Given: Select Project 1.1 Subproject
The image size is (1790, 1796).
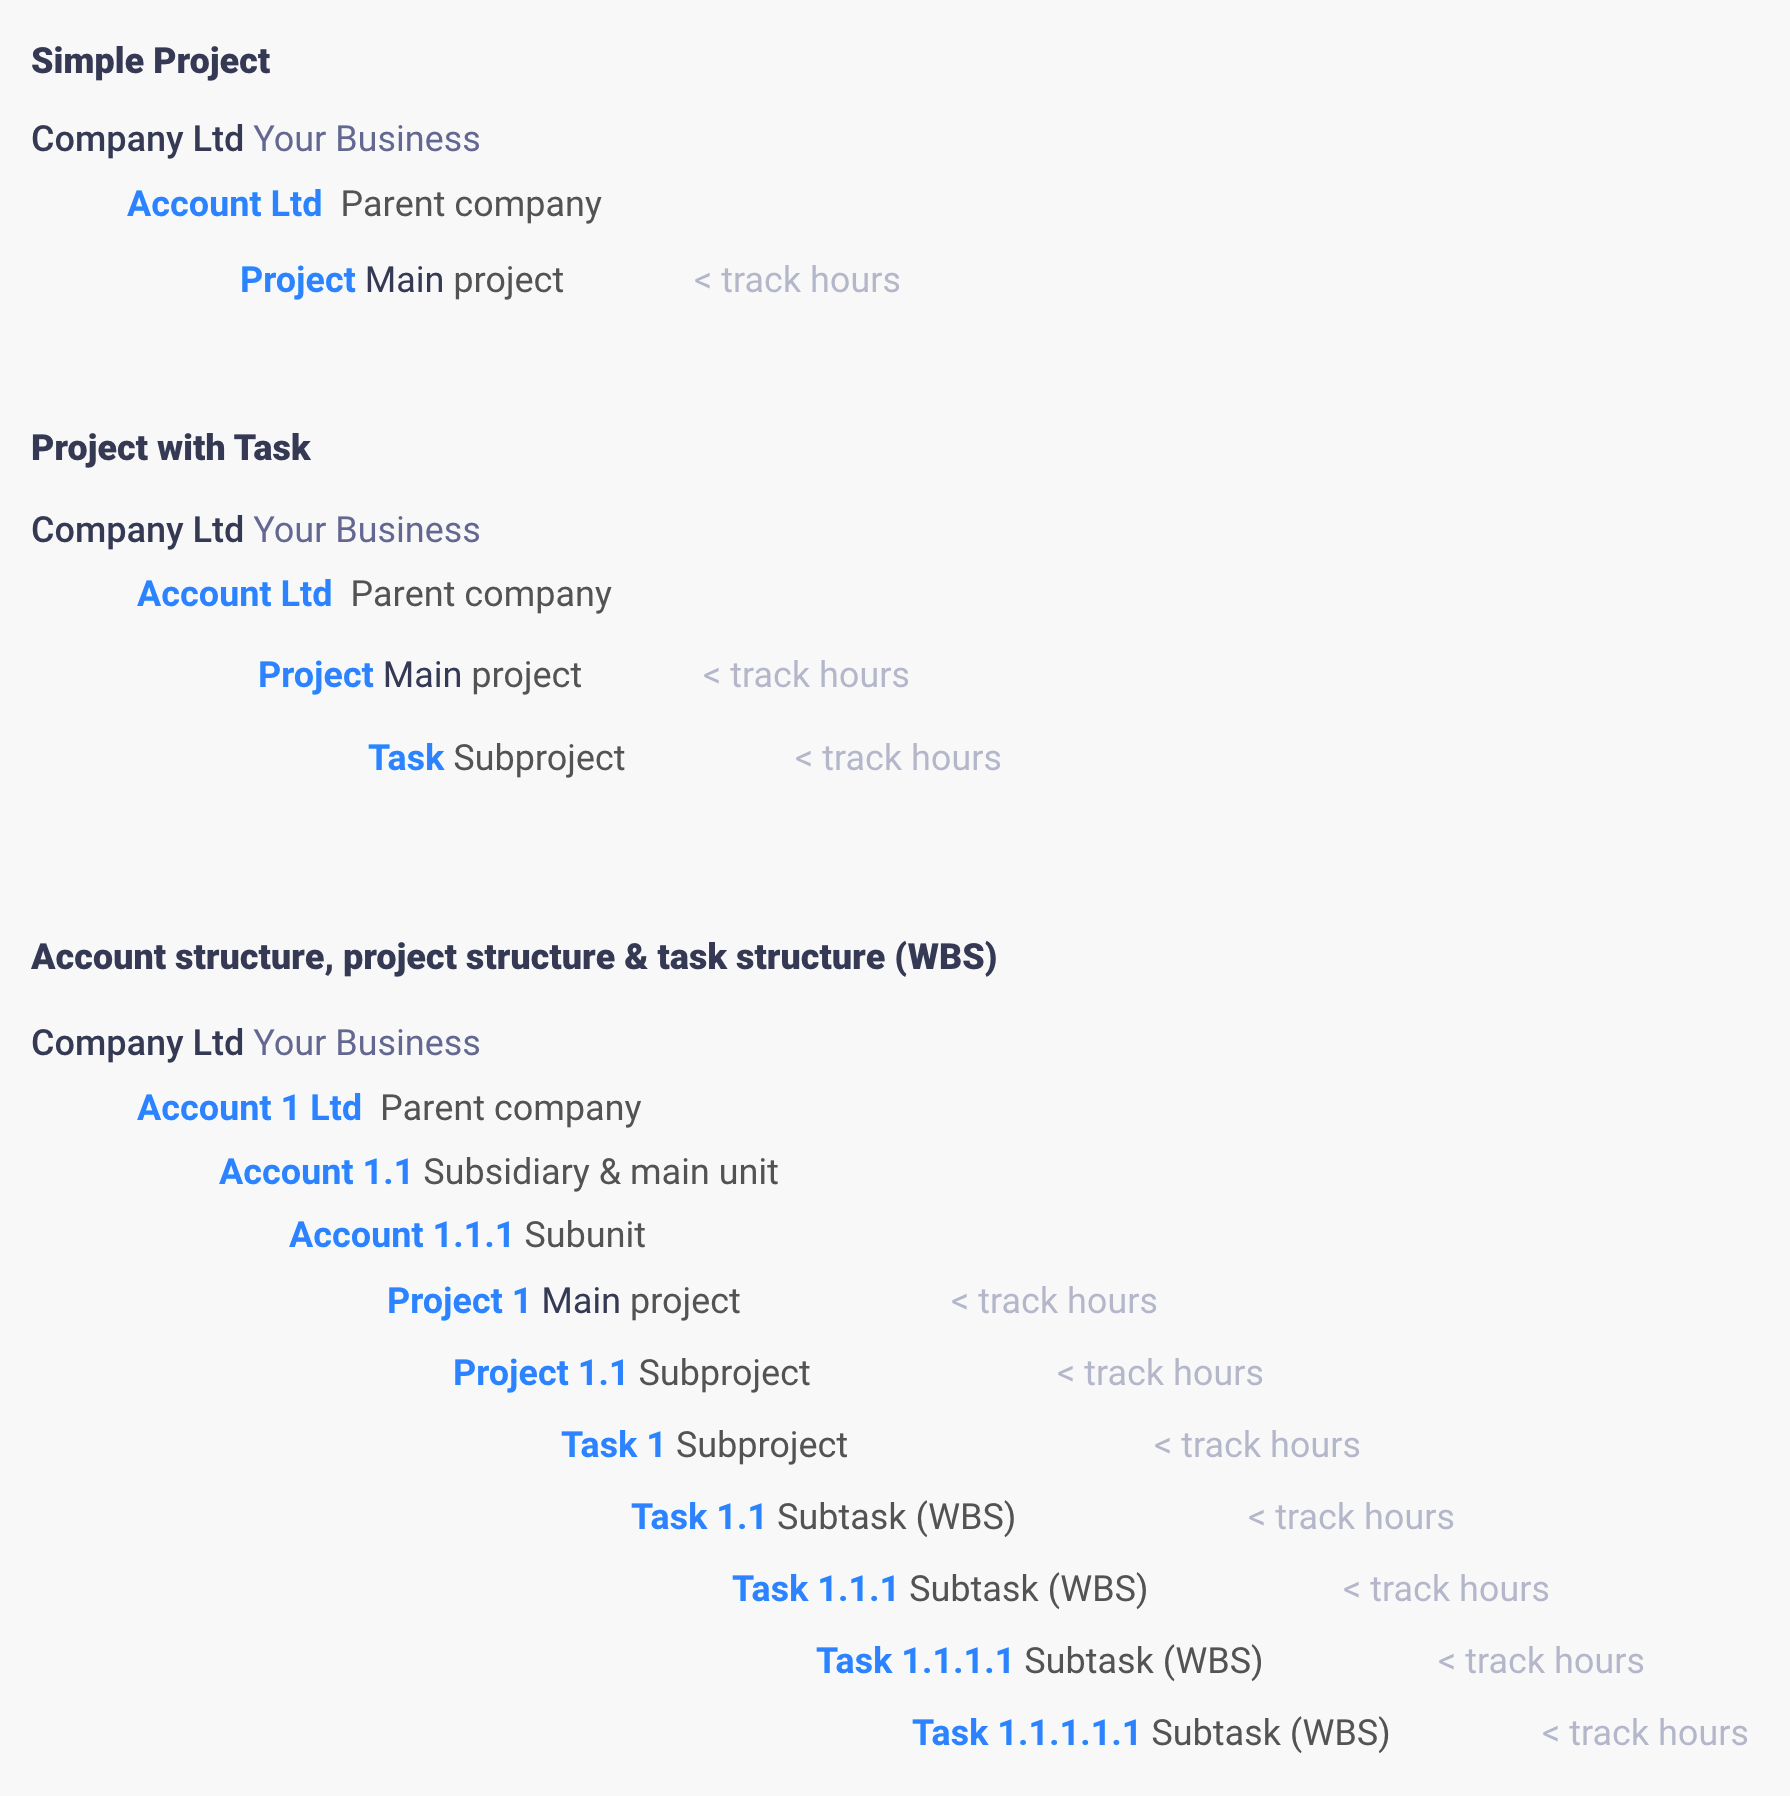Looking at the screenshot, I should point(541,1373).
